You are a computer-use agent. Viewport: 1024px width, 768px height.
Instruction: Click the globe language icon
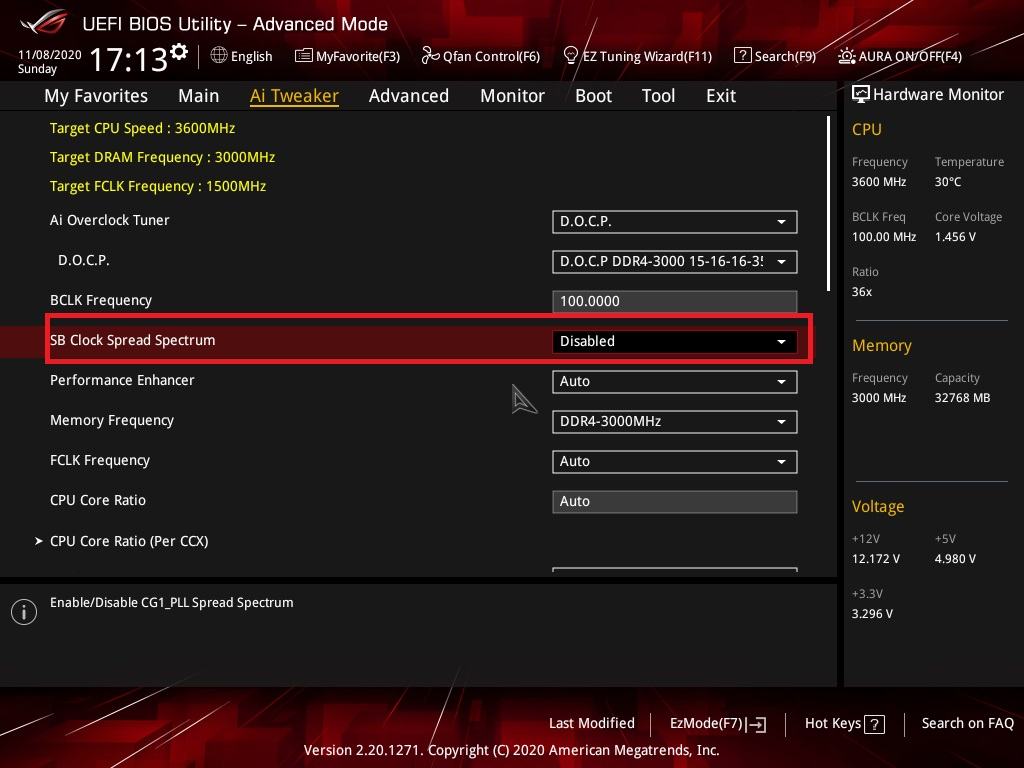(219, 56)
